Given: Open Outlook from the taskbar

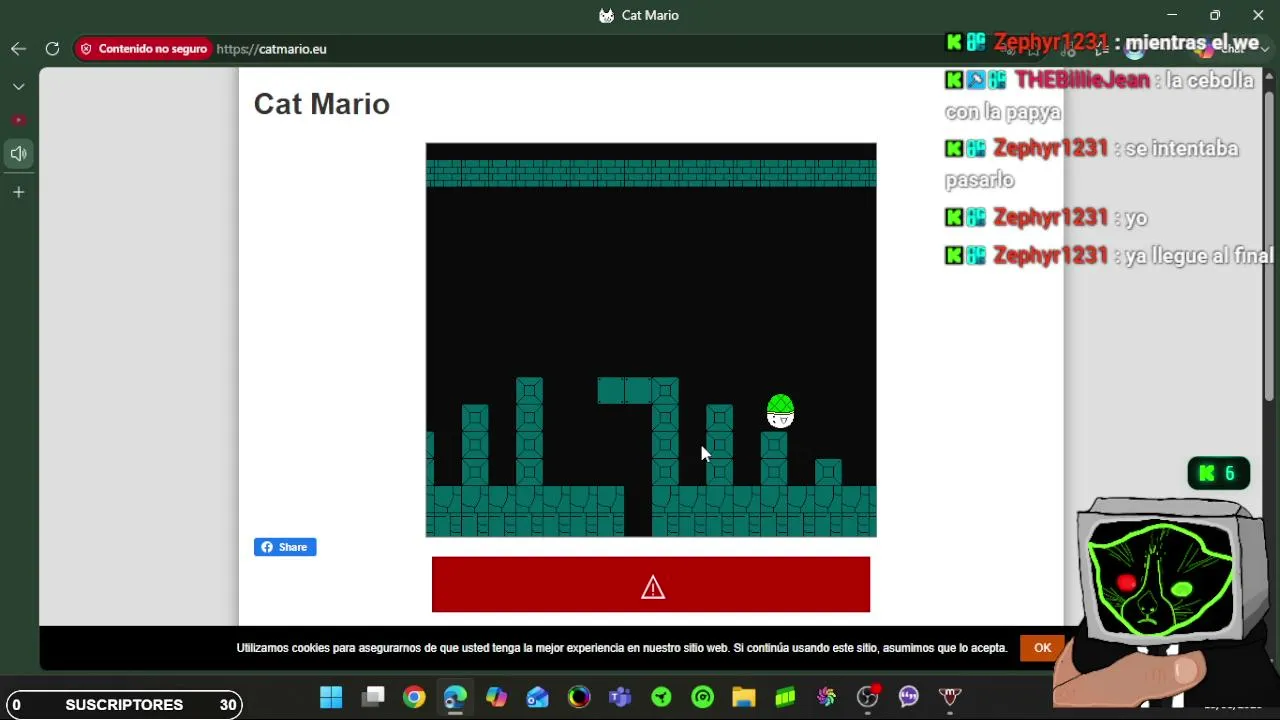Looking at the screenshot, I should [x=538, y=697].
